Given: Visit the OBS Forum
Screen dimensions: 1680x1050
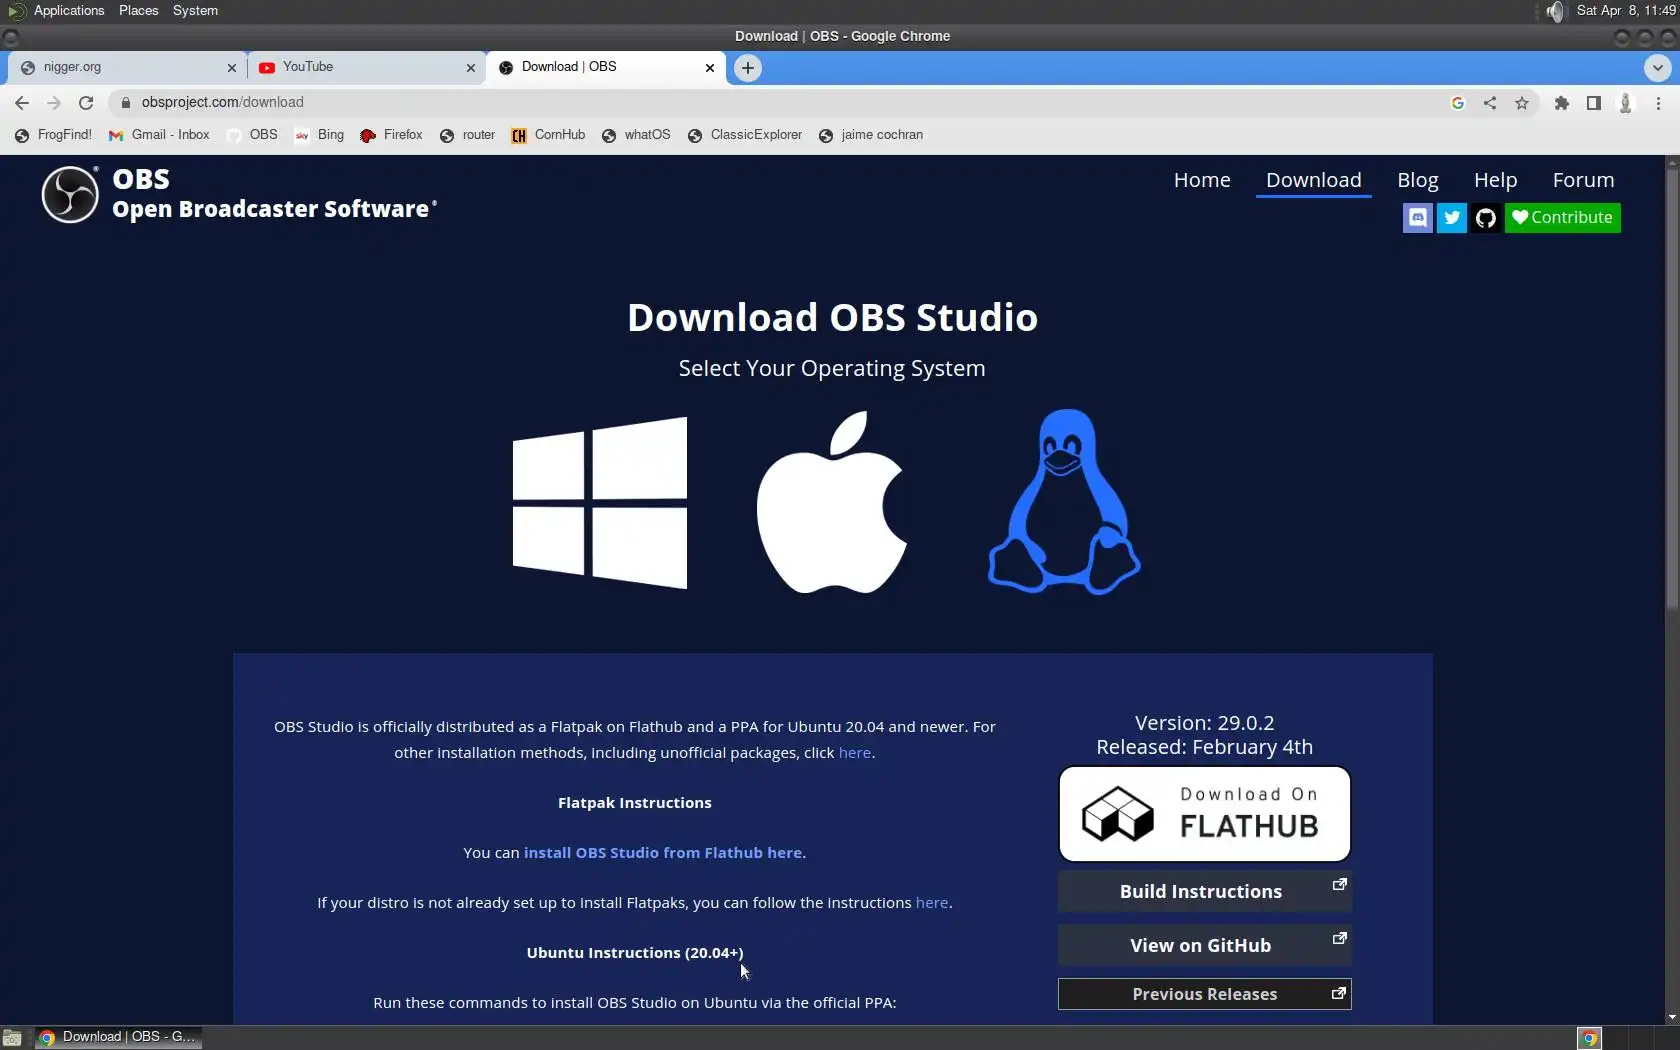Looking at the screenshot, I should 1583,180.
